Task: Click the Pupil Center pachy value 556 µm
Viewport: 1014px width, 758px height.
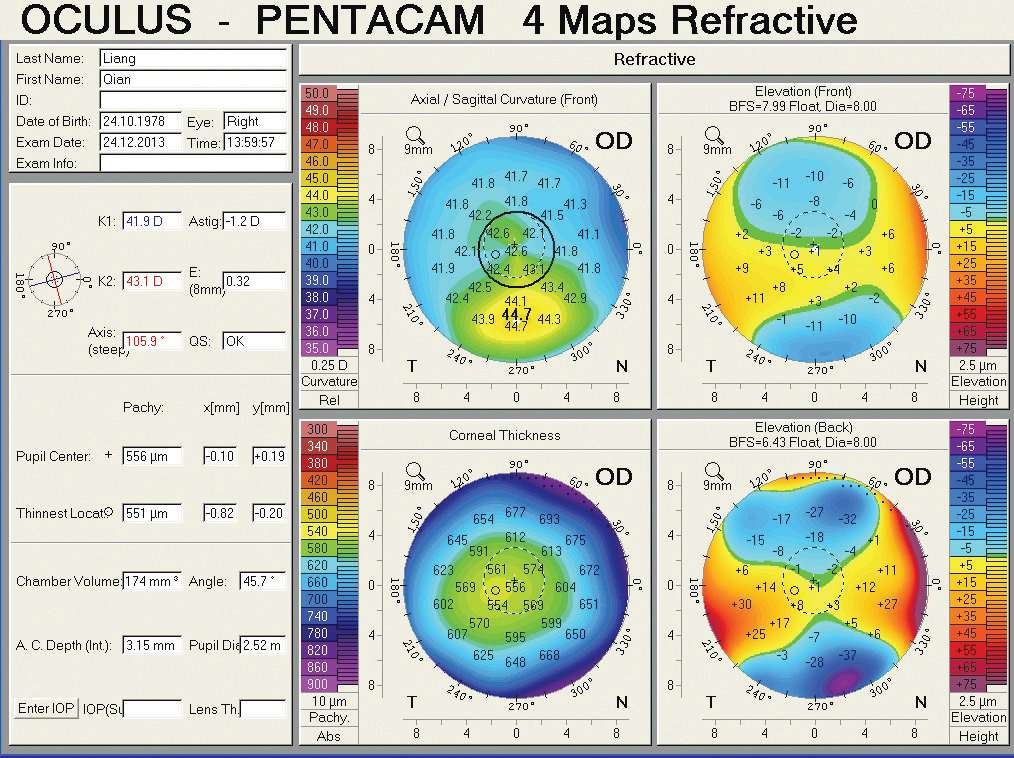Action: [152, 456]
